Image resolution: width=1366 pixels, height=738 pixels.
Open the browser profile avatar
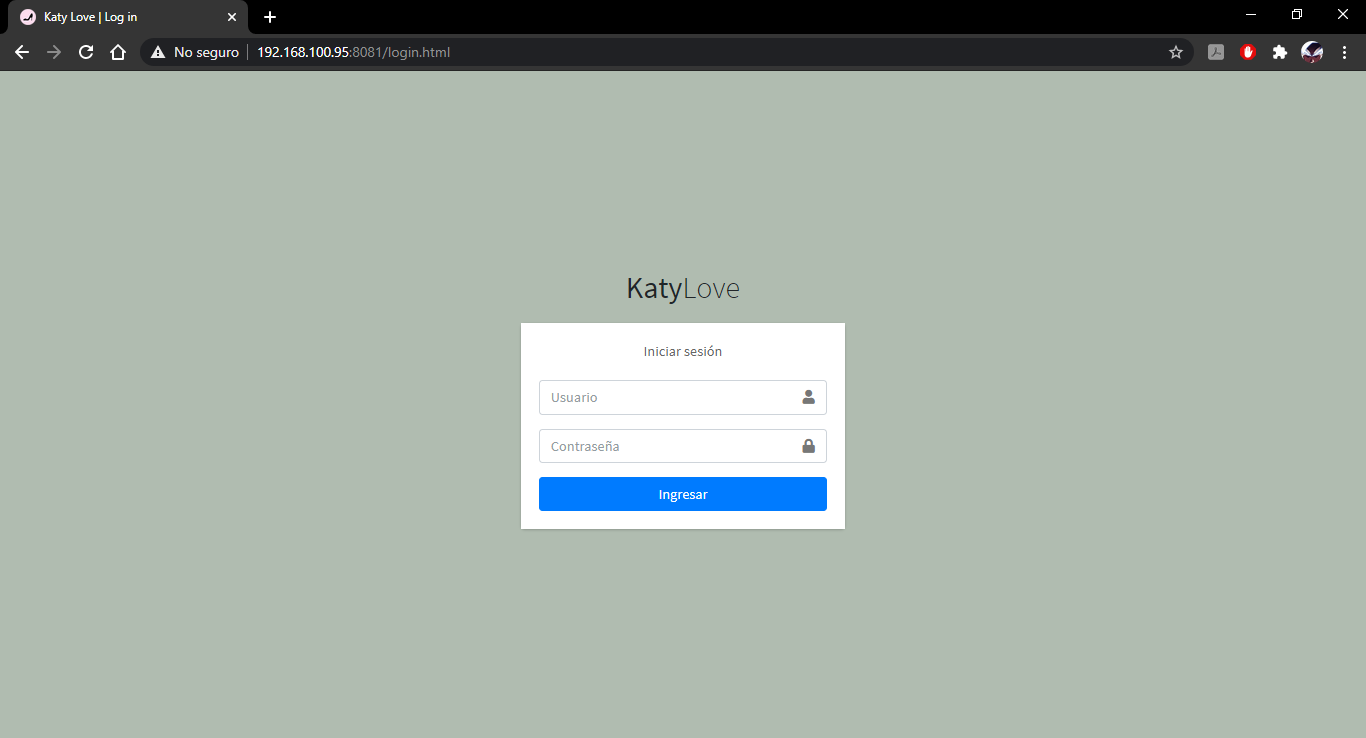coord(1312,52)
